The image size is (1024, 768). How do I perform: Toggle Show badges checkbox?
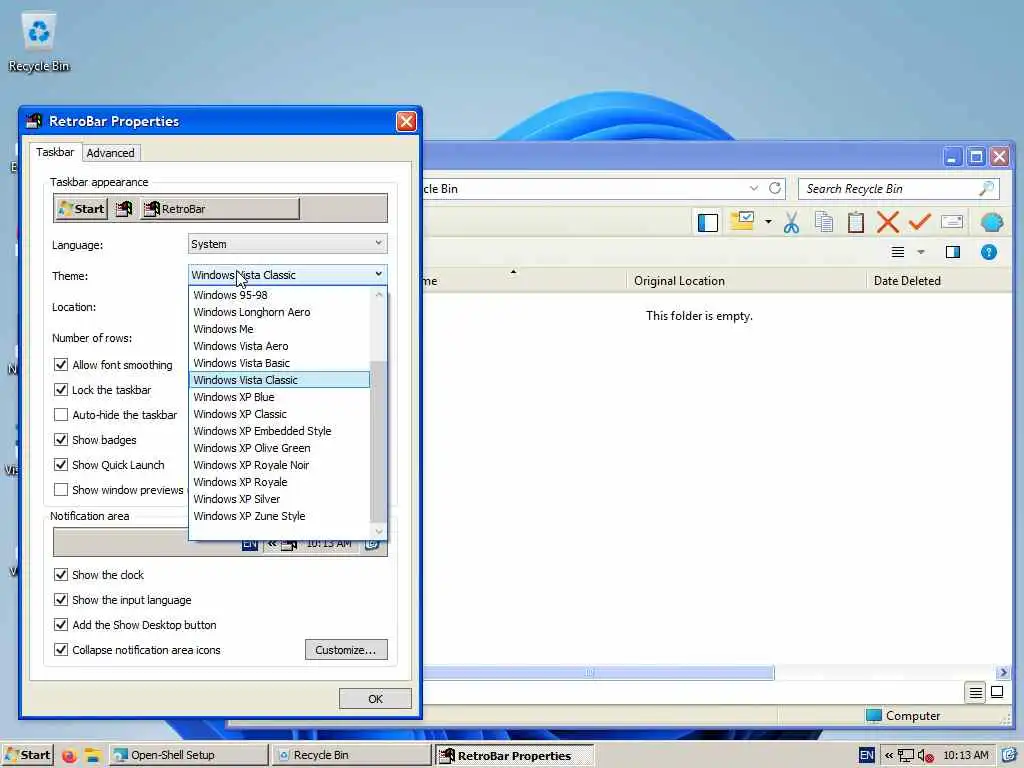[x=61, y=440]
